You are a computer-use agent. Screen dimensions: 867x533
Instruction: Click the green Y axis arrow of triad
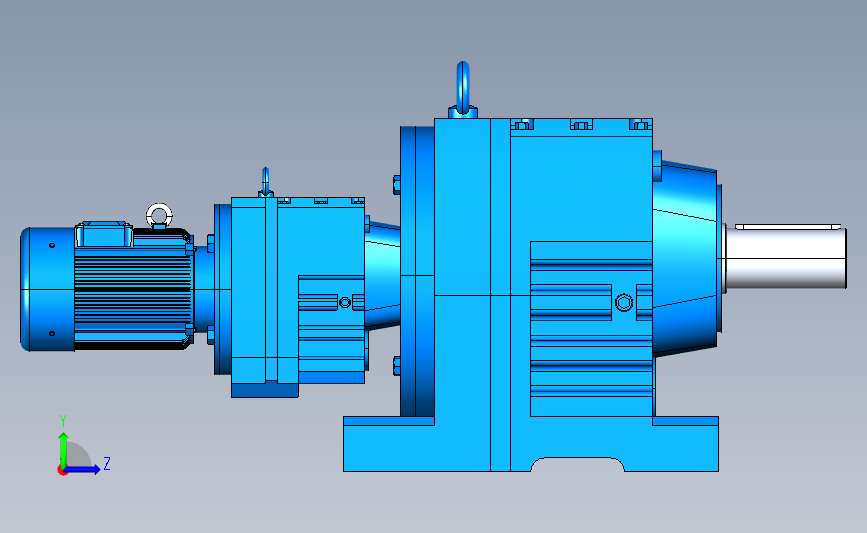click(x=64, y=449)
